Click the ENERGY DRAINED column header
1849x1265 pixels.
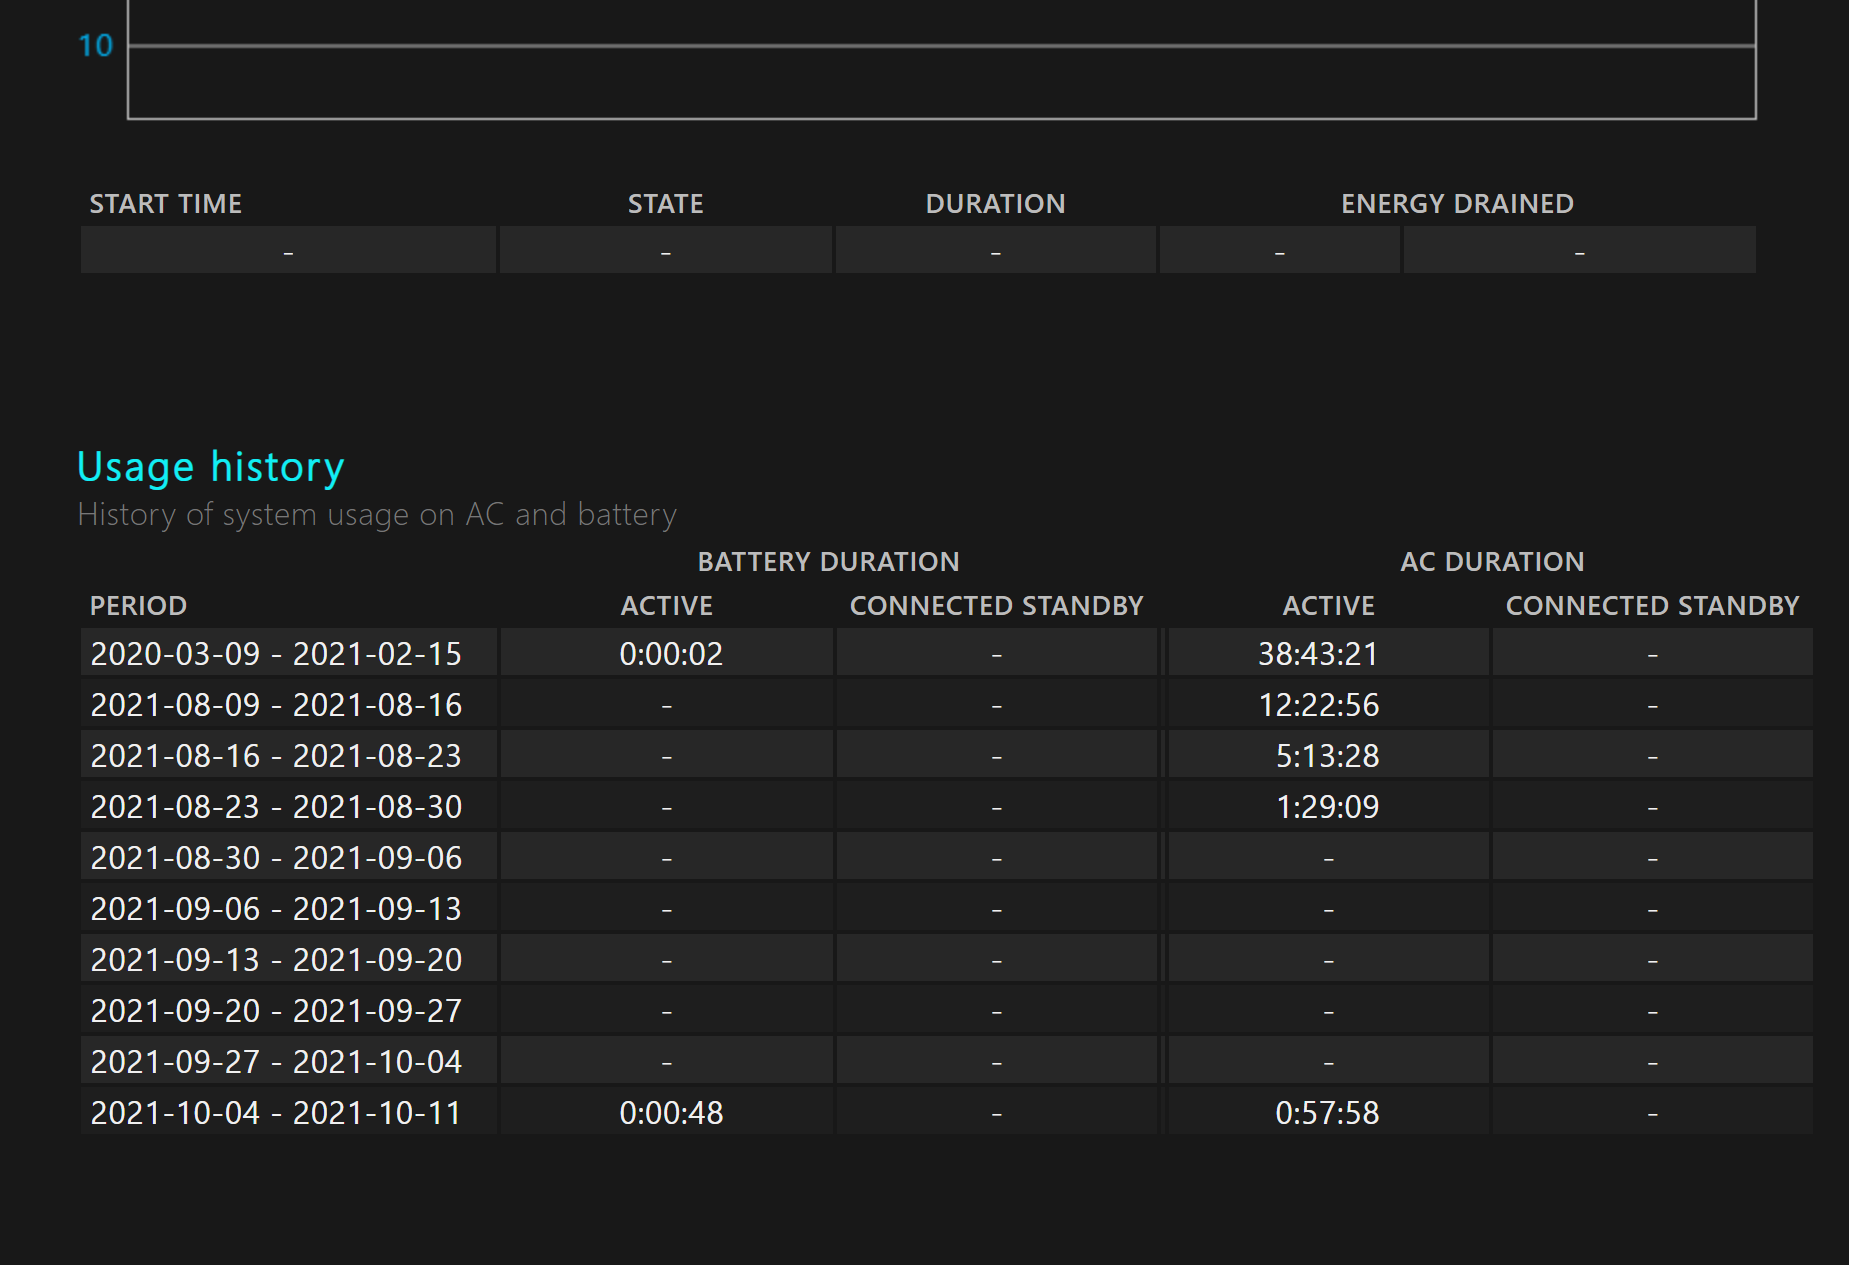1457,204
